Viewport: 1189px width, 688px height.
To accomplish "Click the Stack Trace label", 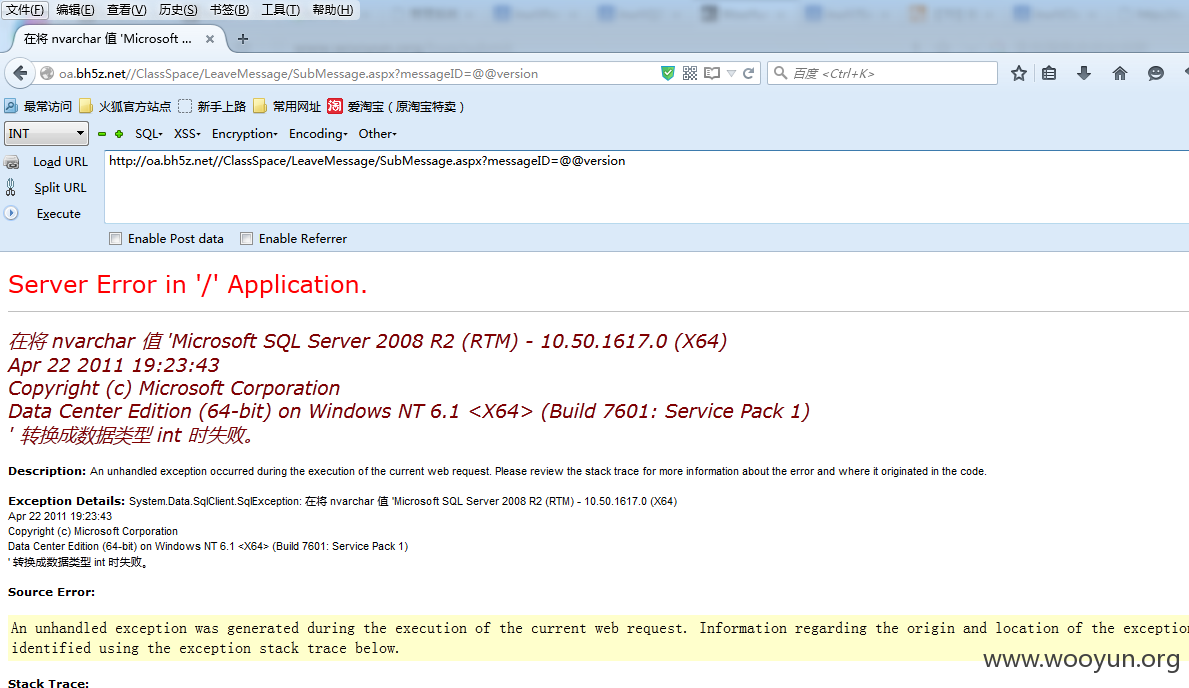I will click(49, 683).
